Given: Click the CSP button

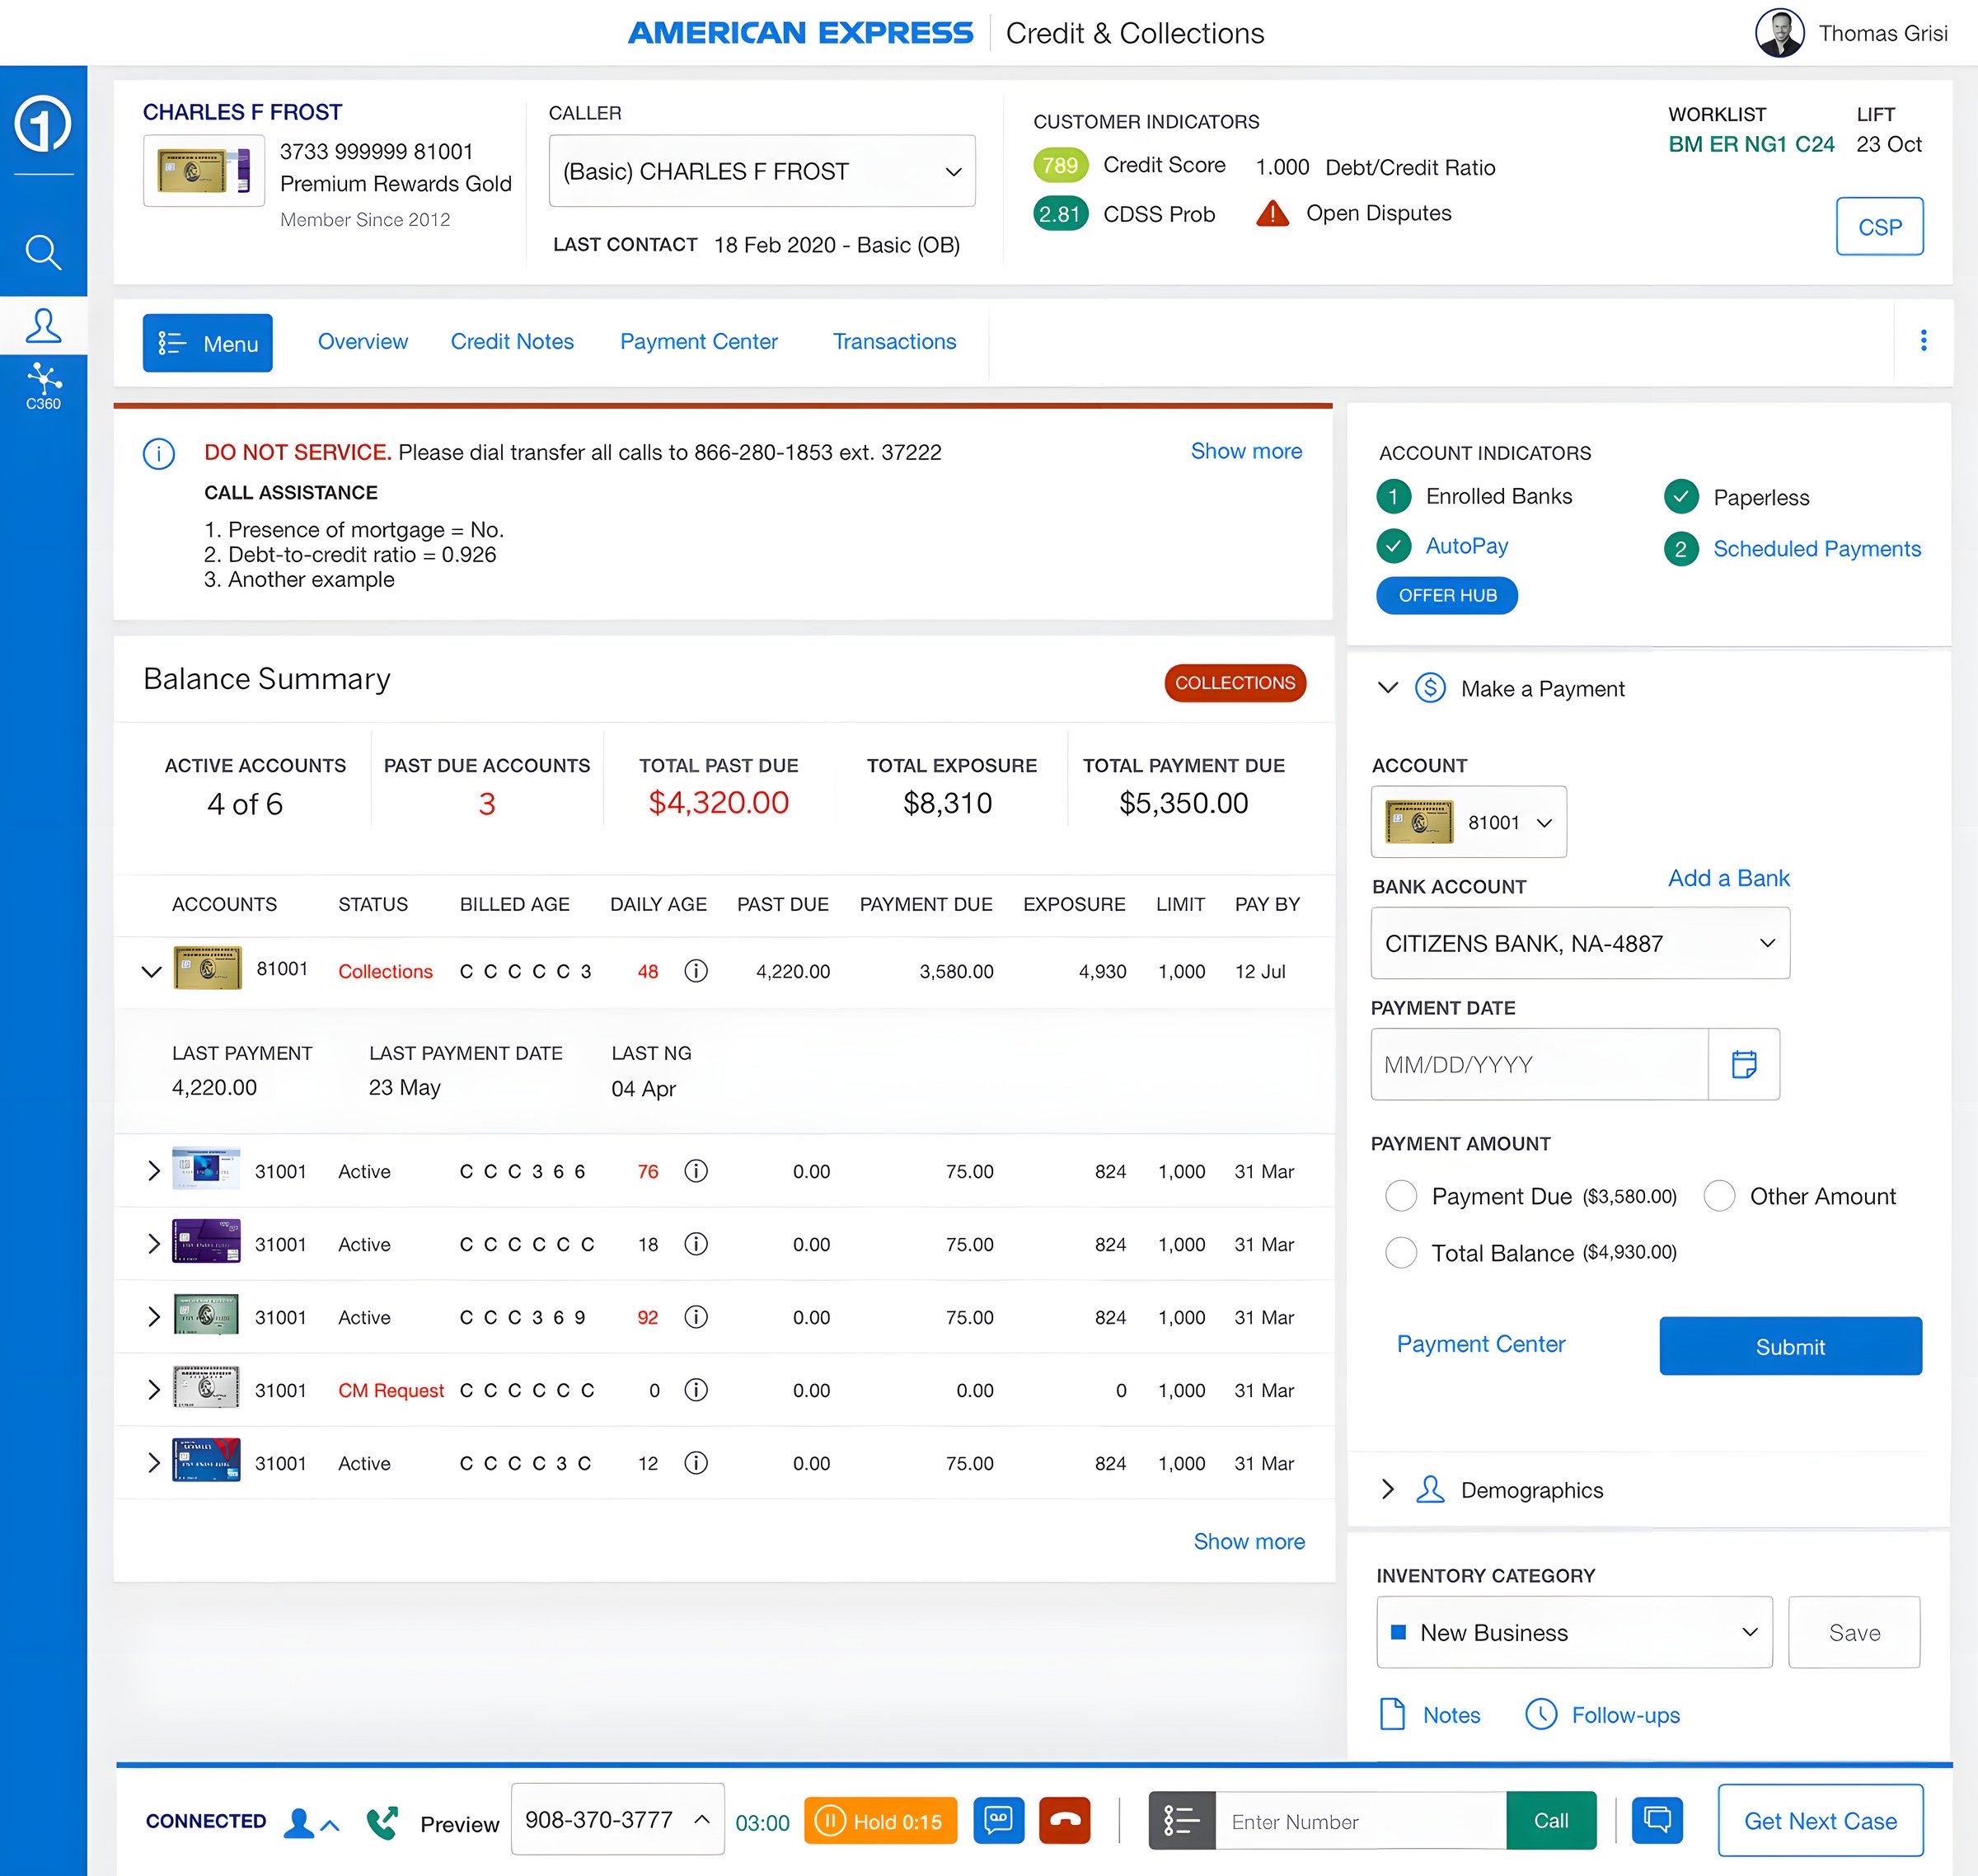Looking at the screenshot, I should (1879, 227).
